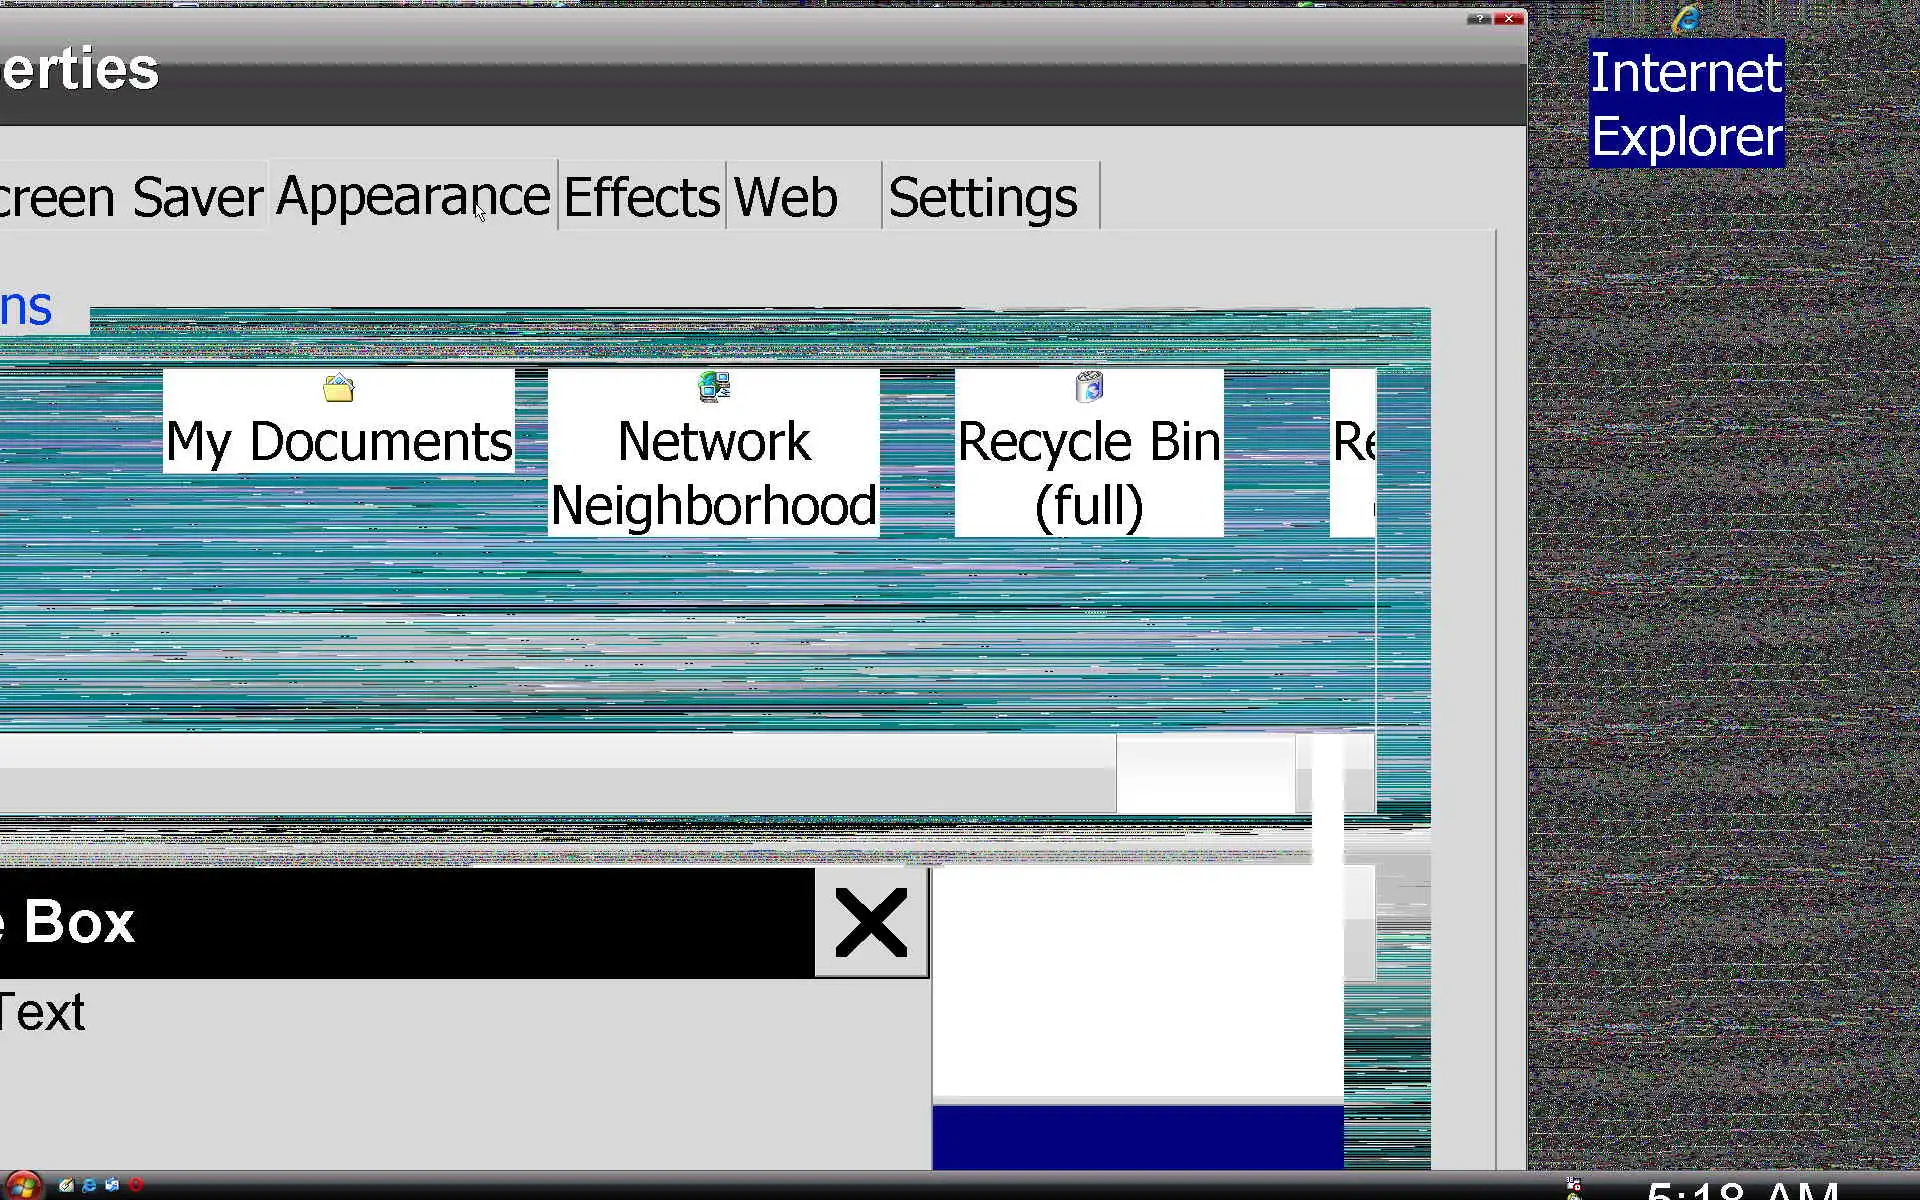This screenshot has width=1920, height=1200.
Task: Open the Effects tab
Action: click(x=641, y=197)
